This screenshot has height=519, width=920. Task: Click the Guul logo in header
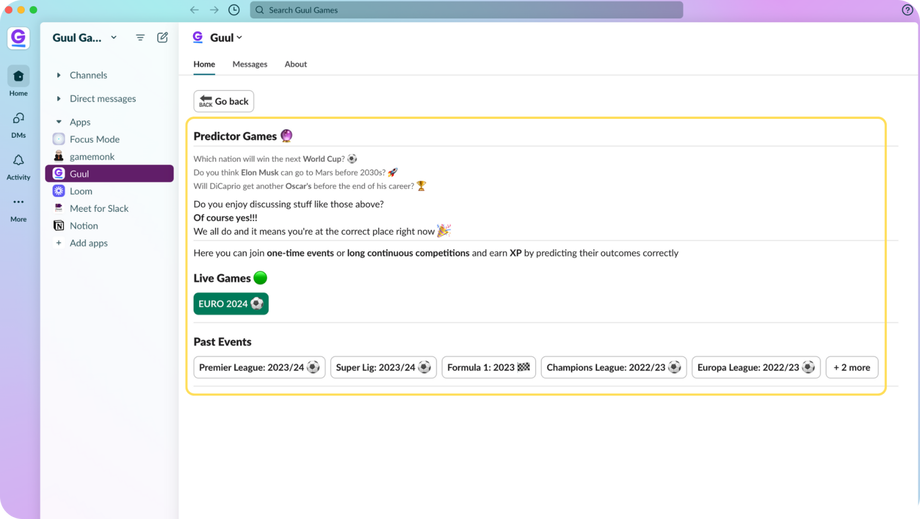point(198,38)
